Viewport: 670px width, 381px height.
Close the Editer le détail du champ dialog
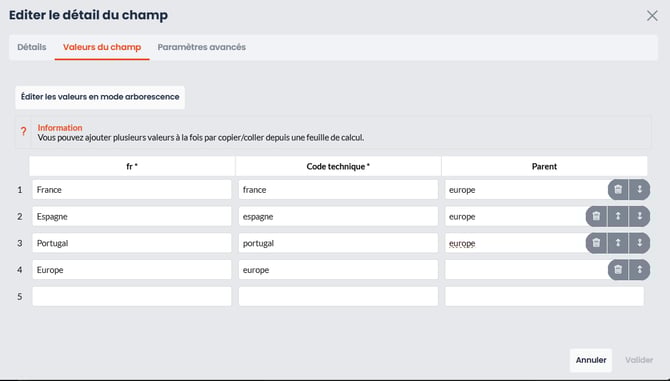tap(652, 16)
